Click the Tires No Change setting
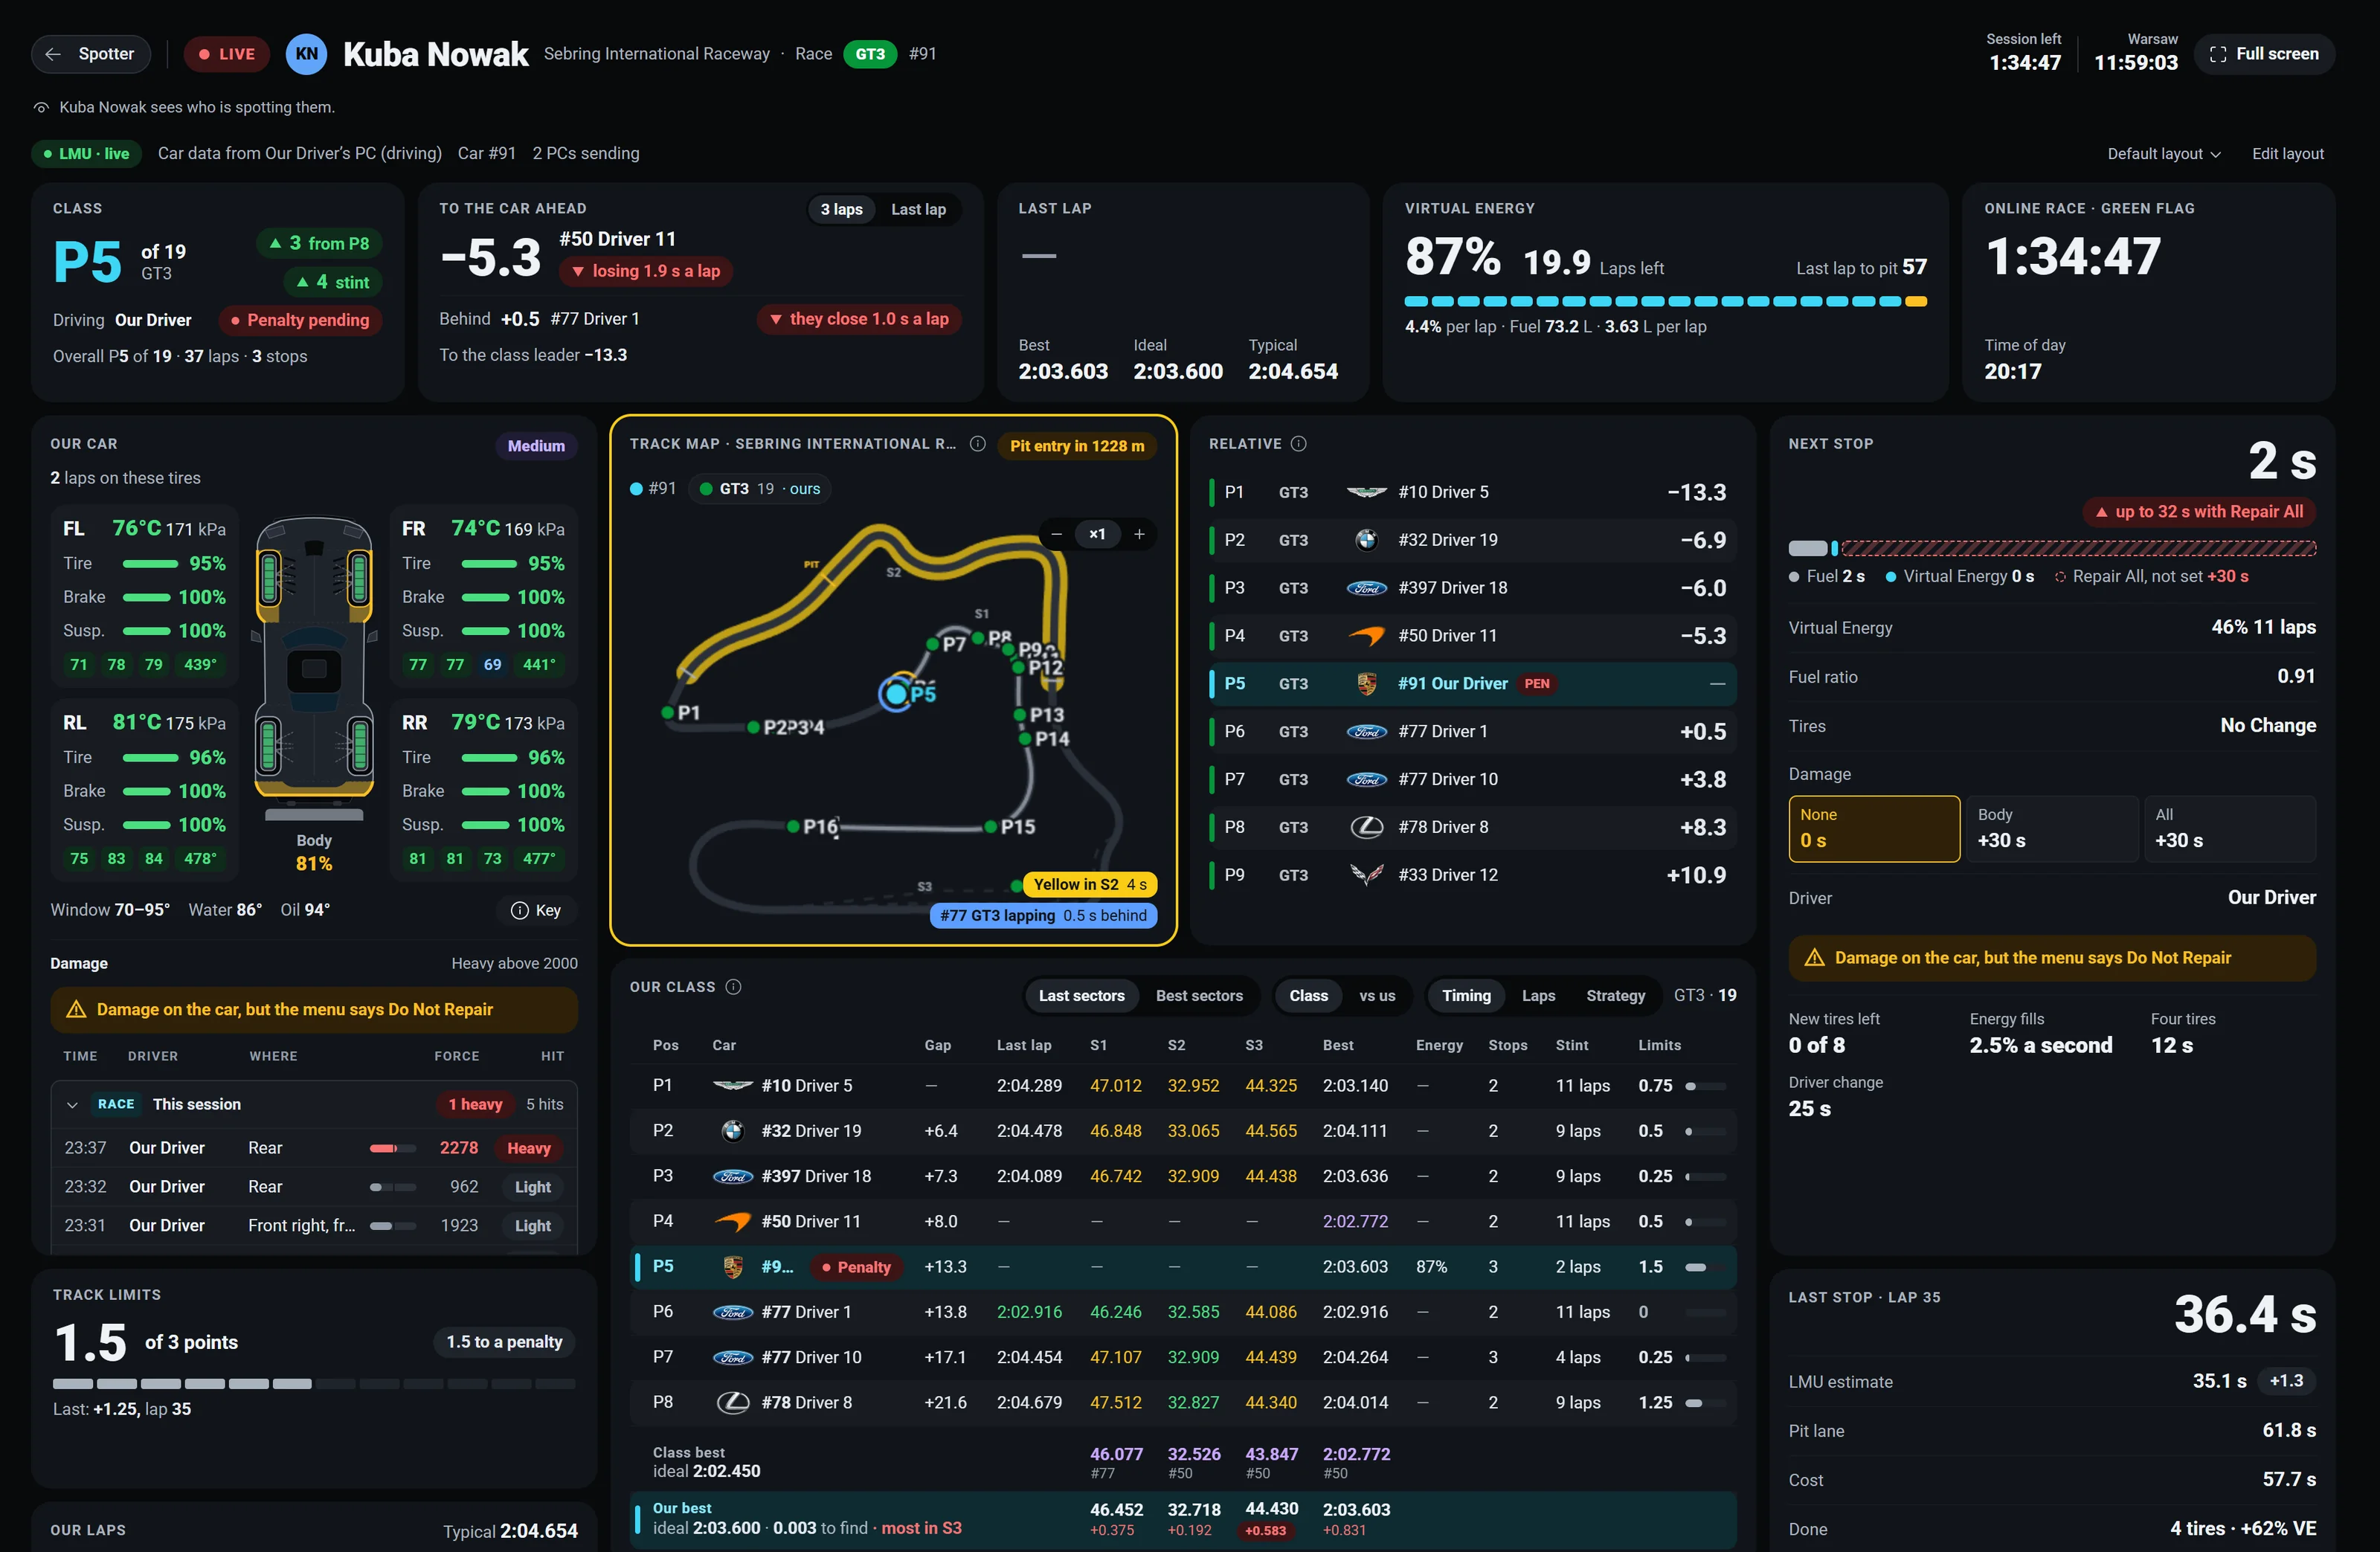 (x=2052, y=726)
